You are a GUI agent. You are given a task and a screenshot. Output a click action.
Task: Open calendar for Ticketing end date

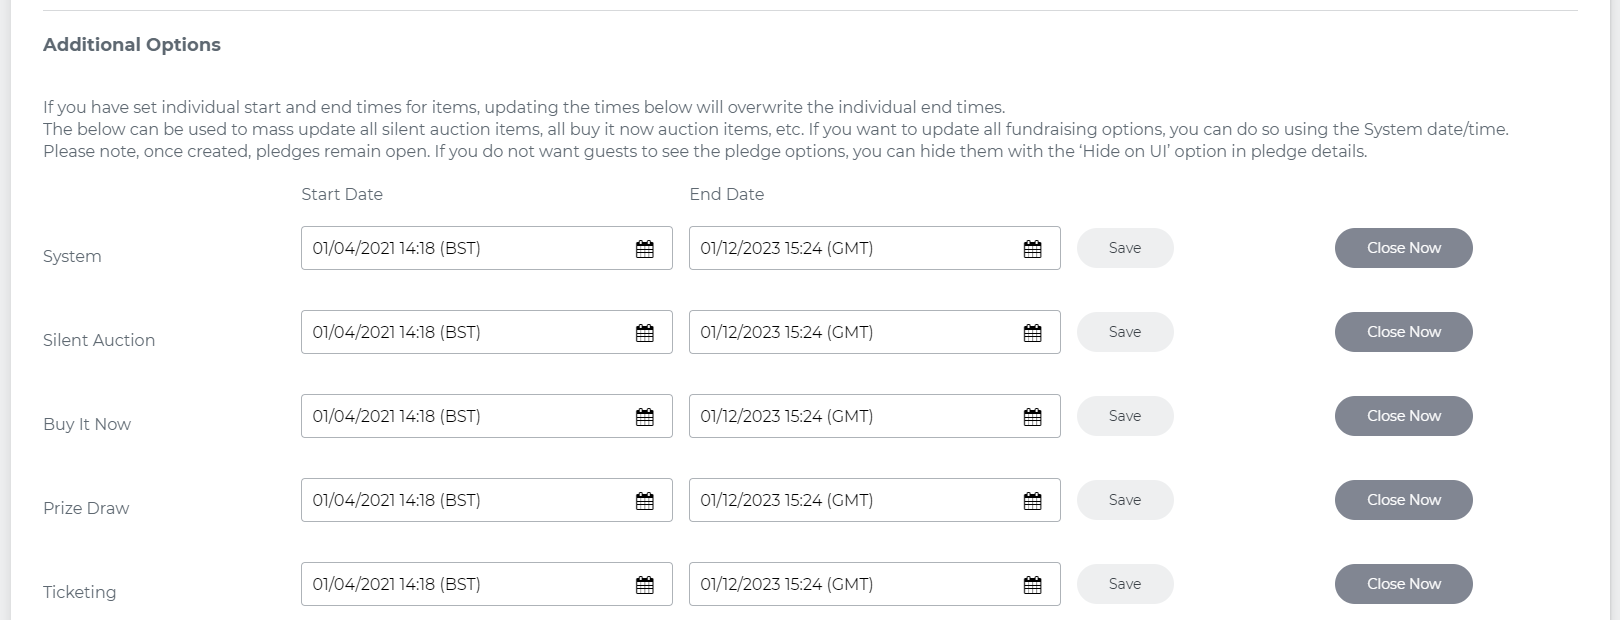point(1033,585)
